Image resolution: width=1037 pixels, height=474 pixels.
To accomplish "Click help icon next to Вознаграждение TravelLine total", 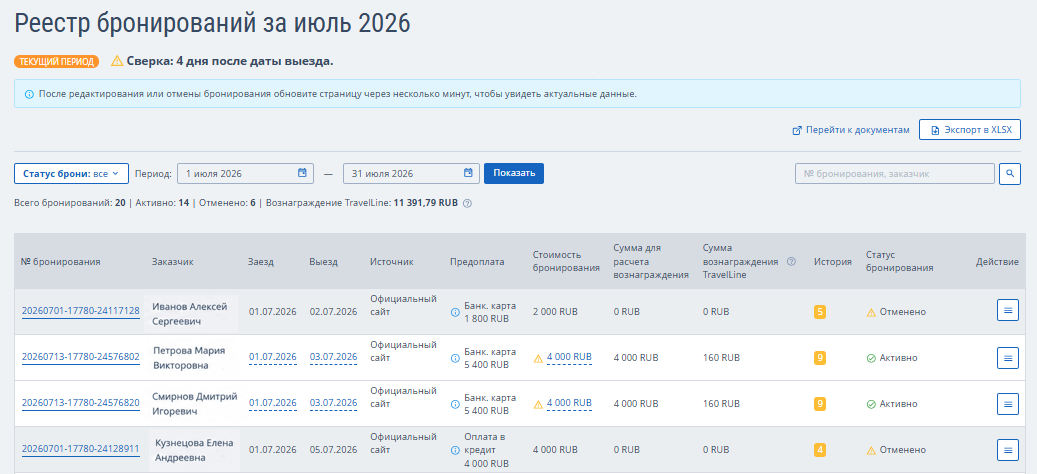I will pyautogui.click(x=468, y=204).
